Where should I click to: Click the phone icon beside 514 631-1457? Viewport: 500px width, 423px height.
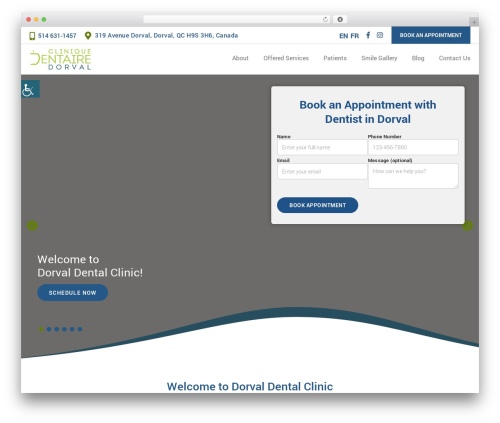pos(32,36)
